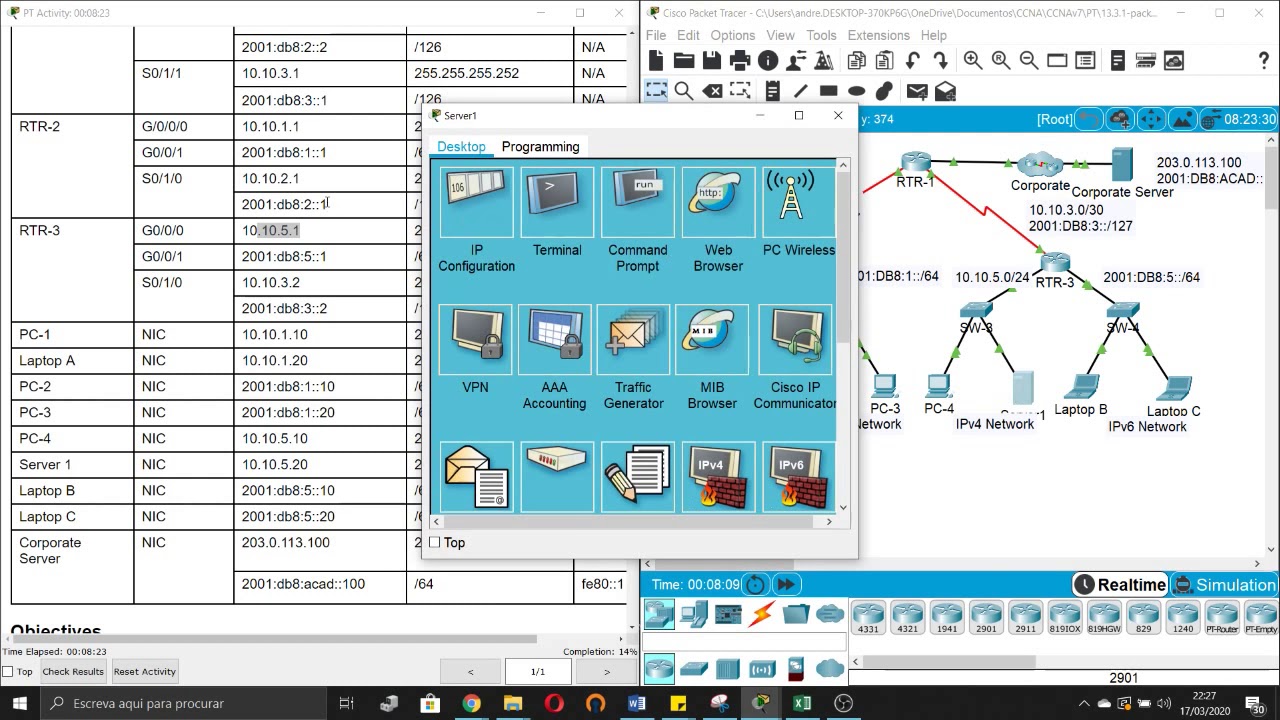
Task: Click the Zoom Reset magnifier icon
Action: (x=1001, y=61)
